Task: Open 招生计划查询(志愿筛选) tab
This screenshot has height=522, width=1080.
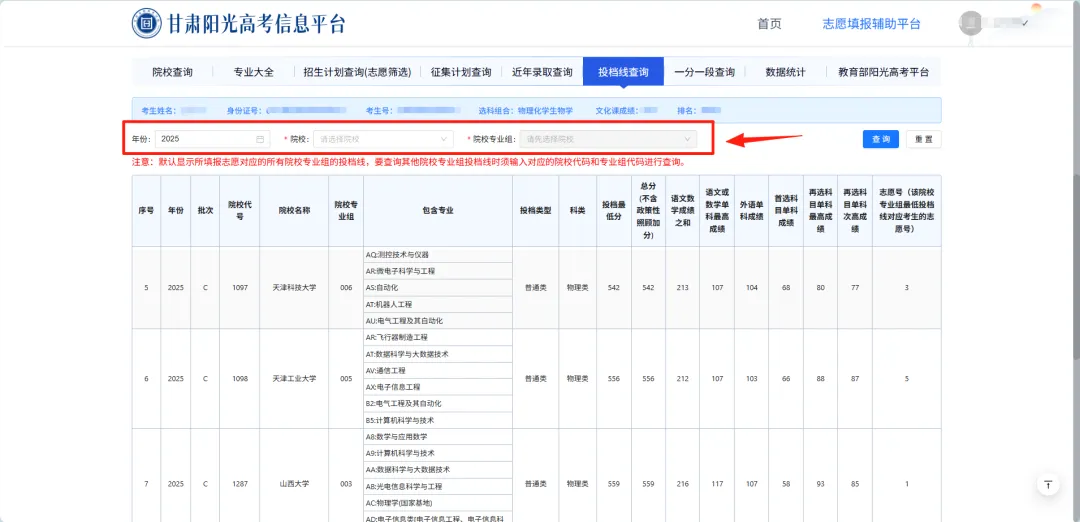Action: pyautogui.click(x=357, y=72)
